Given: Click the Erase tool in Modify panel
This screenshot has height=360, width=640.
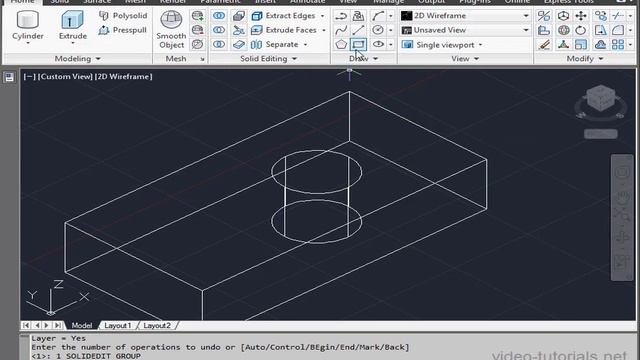Looking at the screenshot, I should (544, 44).
